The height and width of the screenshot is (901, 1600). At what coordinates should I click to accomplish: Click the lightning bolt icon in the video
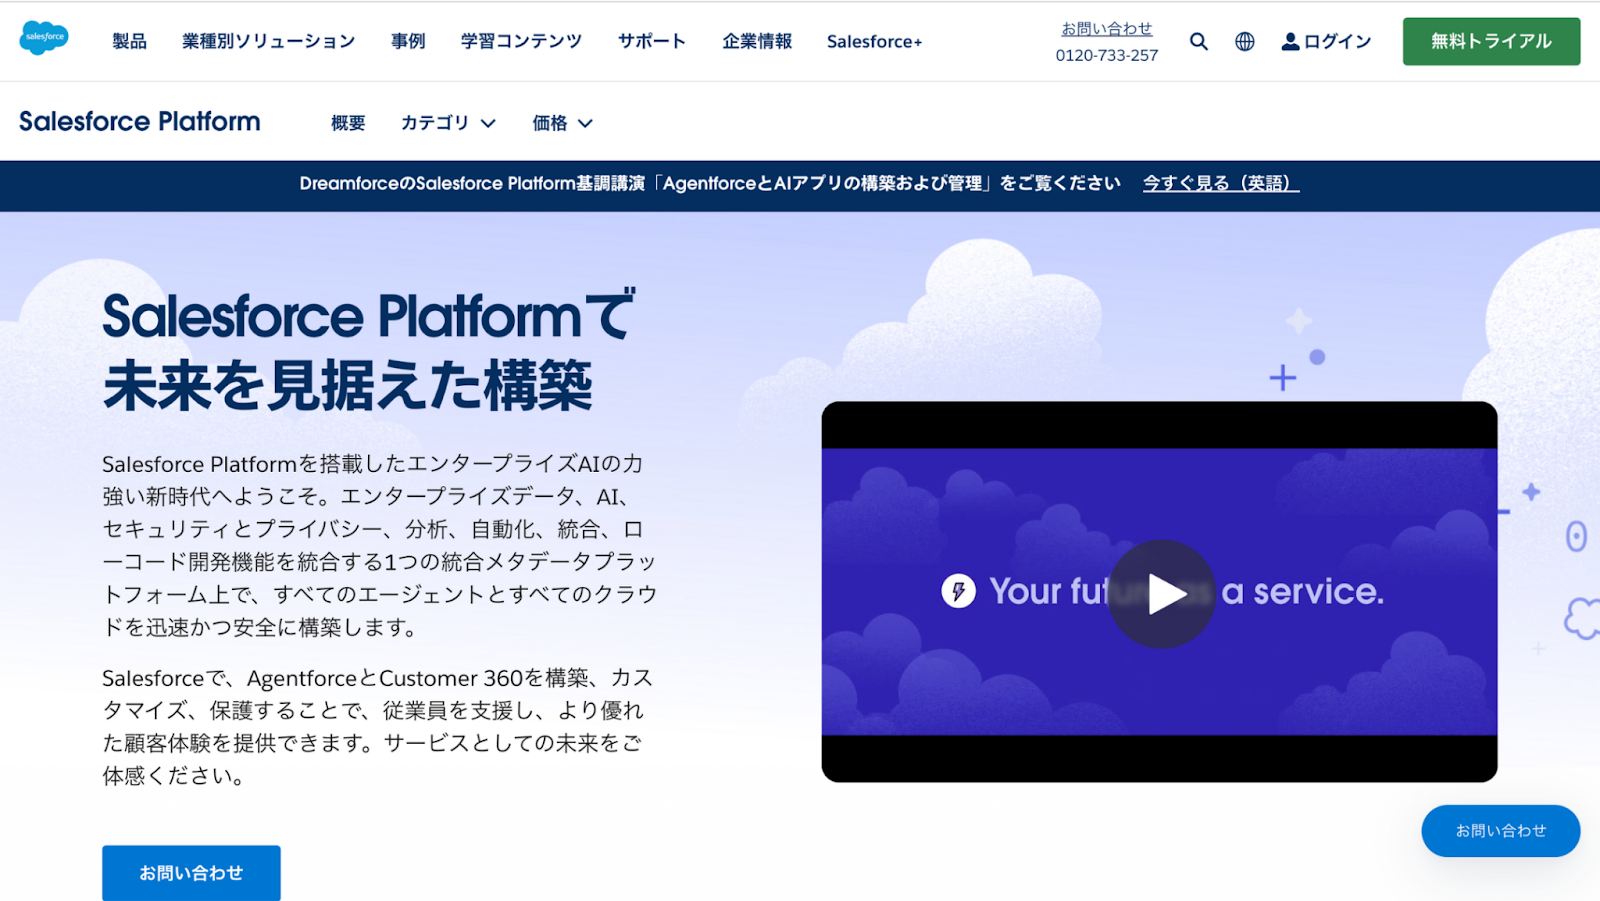[x=958, y=591]
